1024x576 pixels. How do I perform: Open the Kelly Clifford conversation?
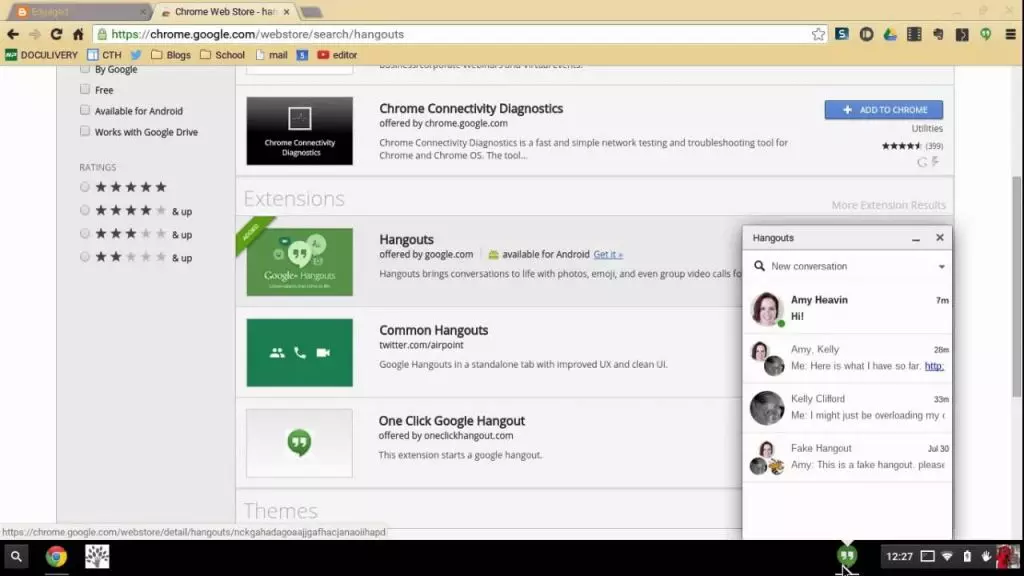847,408
